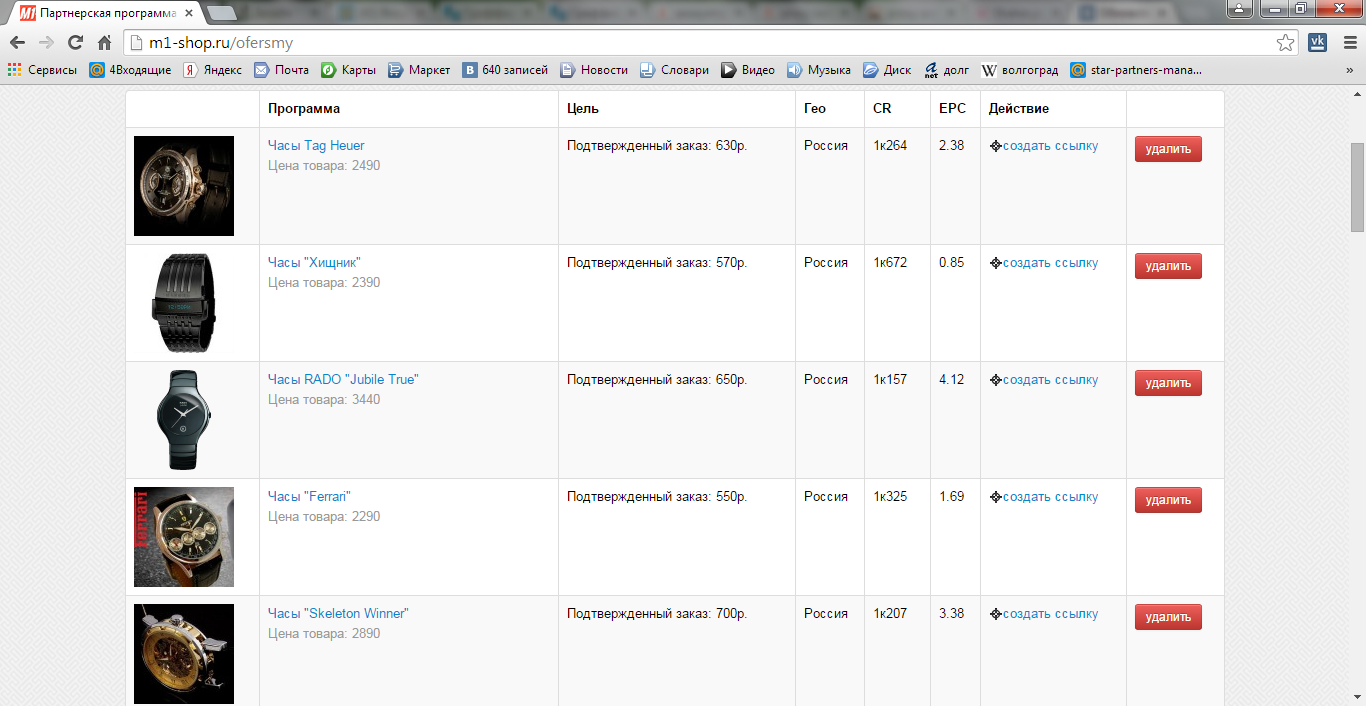Image resolution: width=1366 pixels, height=706 pixels.
Task: Bookmark page with the star icon
Action: point(1285,43)
